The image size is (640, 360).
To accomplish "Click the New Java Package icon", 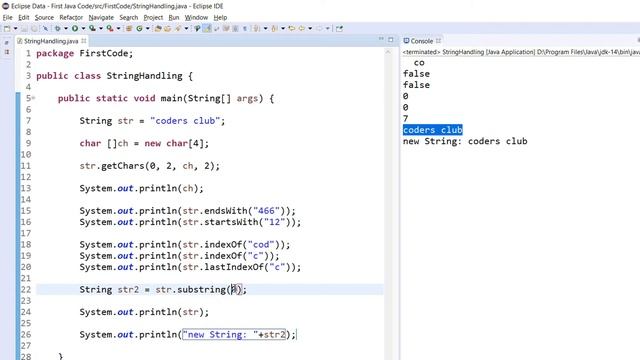I will pos(129,29).
